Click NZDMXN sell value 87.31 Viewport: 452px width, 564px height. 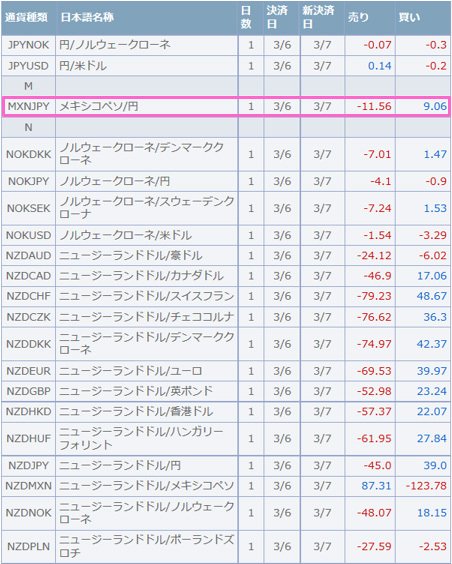[376, 486]
